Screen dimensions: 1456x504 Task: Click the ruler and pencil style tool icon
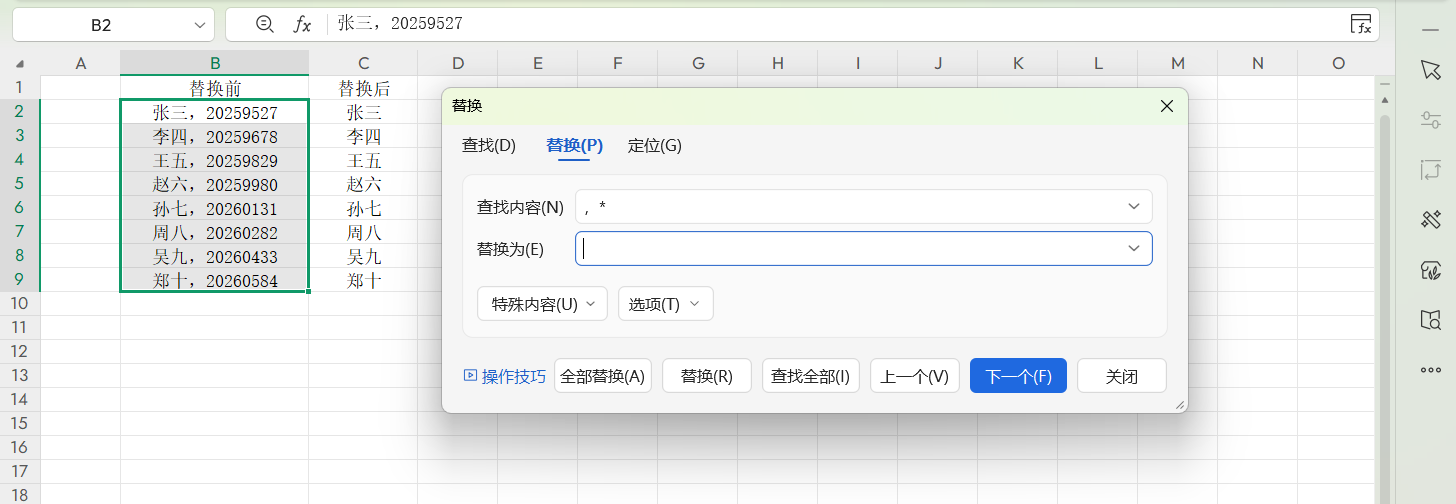click(1430, 219)
